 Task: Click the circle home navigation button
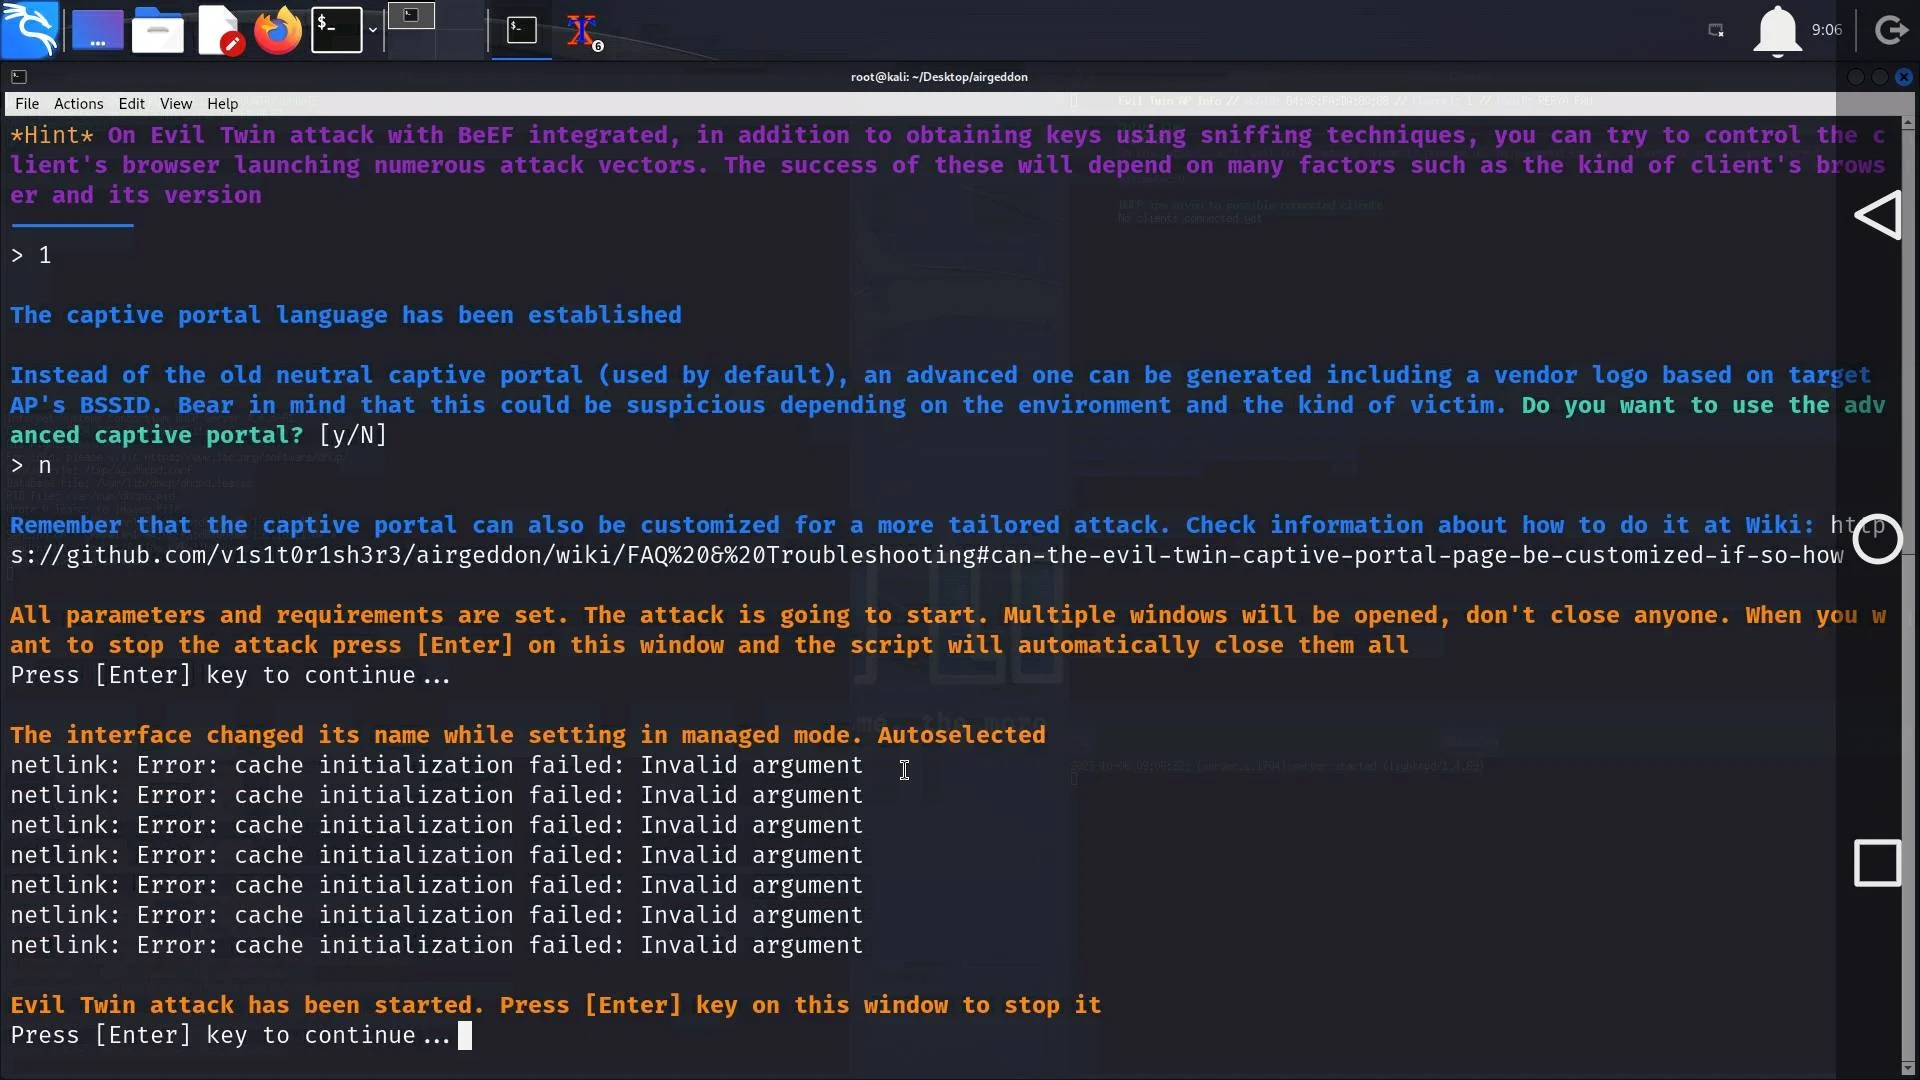1877,539
